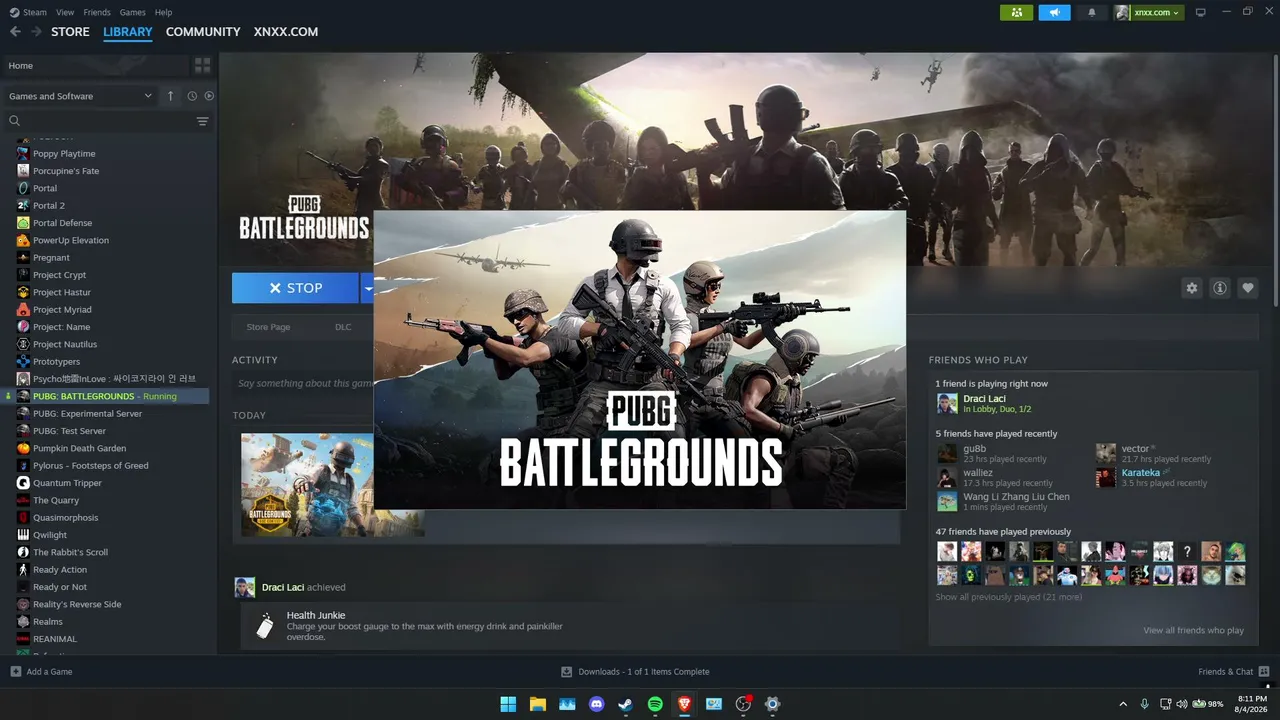
Task: Select REANIMAL in the game list
Action: pyautogui.click(x=55, y=639)
